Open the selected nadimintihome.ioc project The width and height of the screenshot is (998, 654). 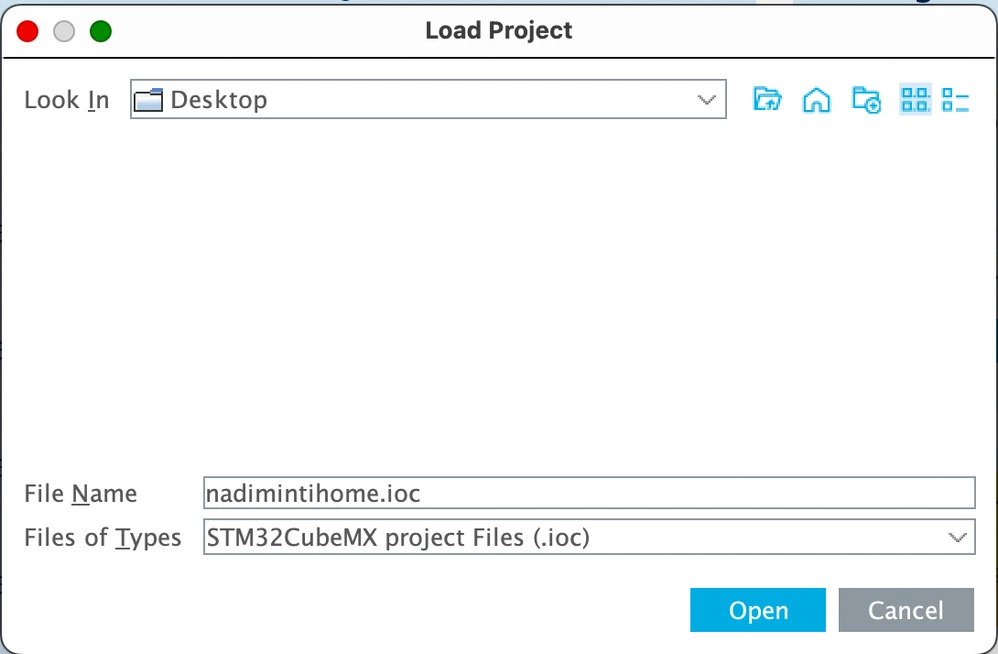758,610
